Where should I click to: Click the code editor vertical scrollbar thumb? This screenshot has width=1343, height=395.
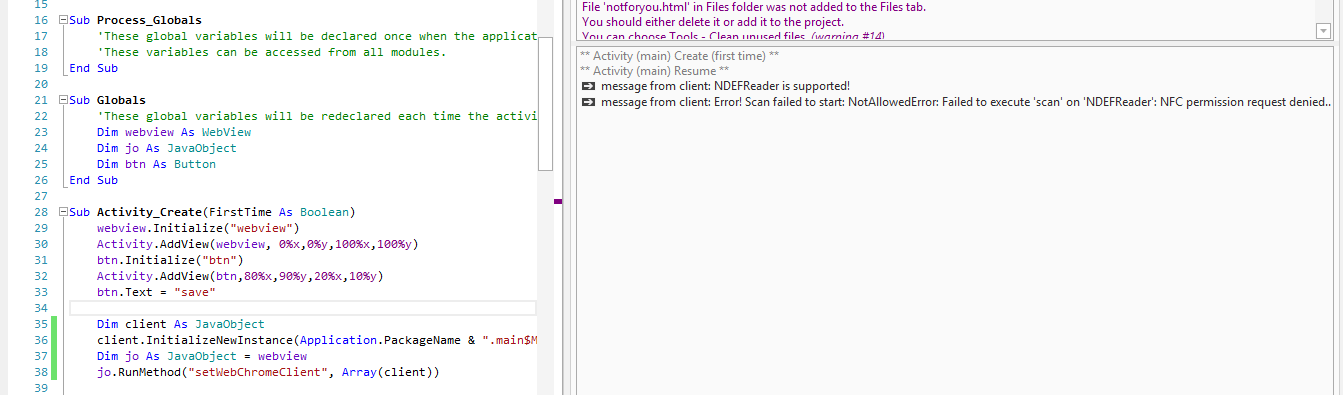[545, 110]
